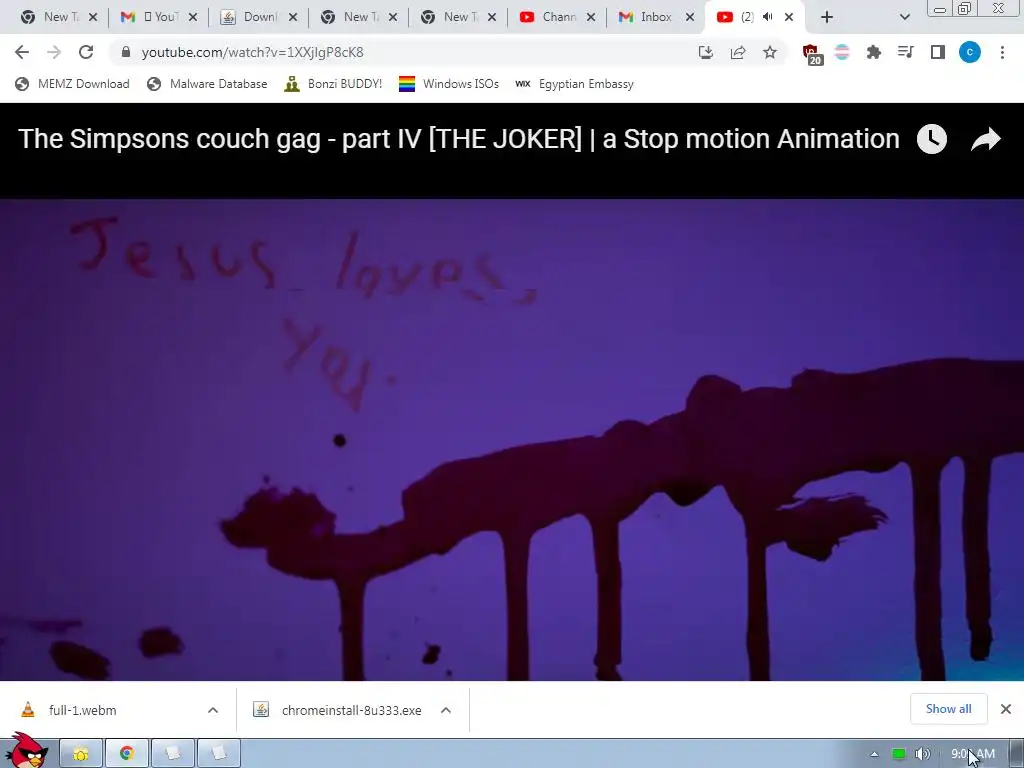
Task: Click the Chrome taskbar icon
Action: tap(127, 754)
